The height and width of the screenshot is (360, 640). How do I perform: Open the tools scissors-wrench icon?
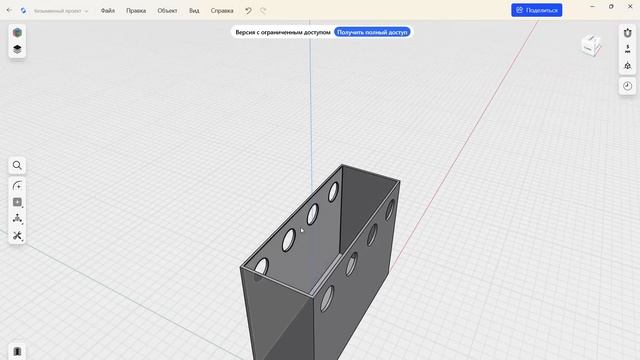click(17, 236)
